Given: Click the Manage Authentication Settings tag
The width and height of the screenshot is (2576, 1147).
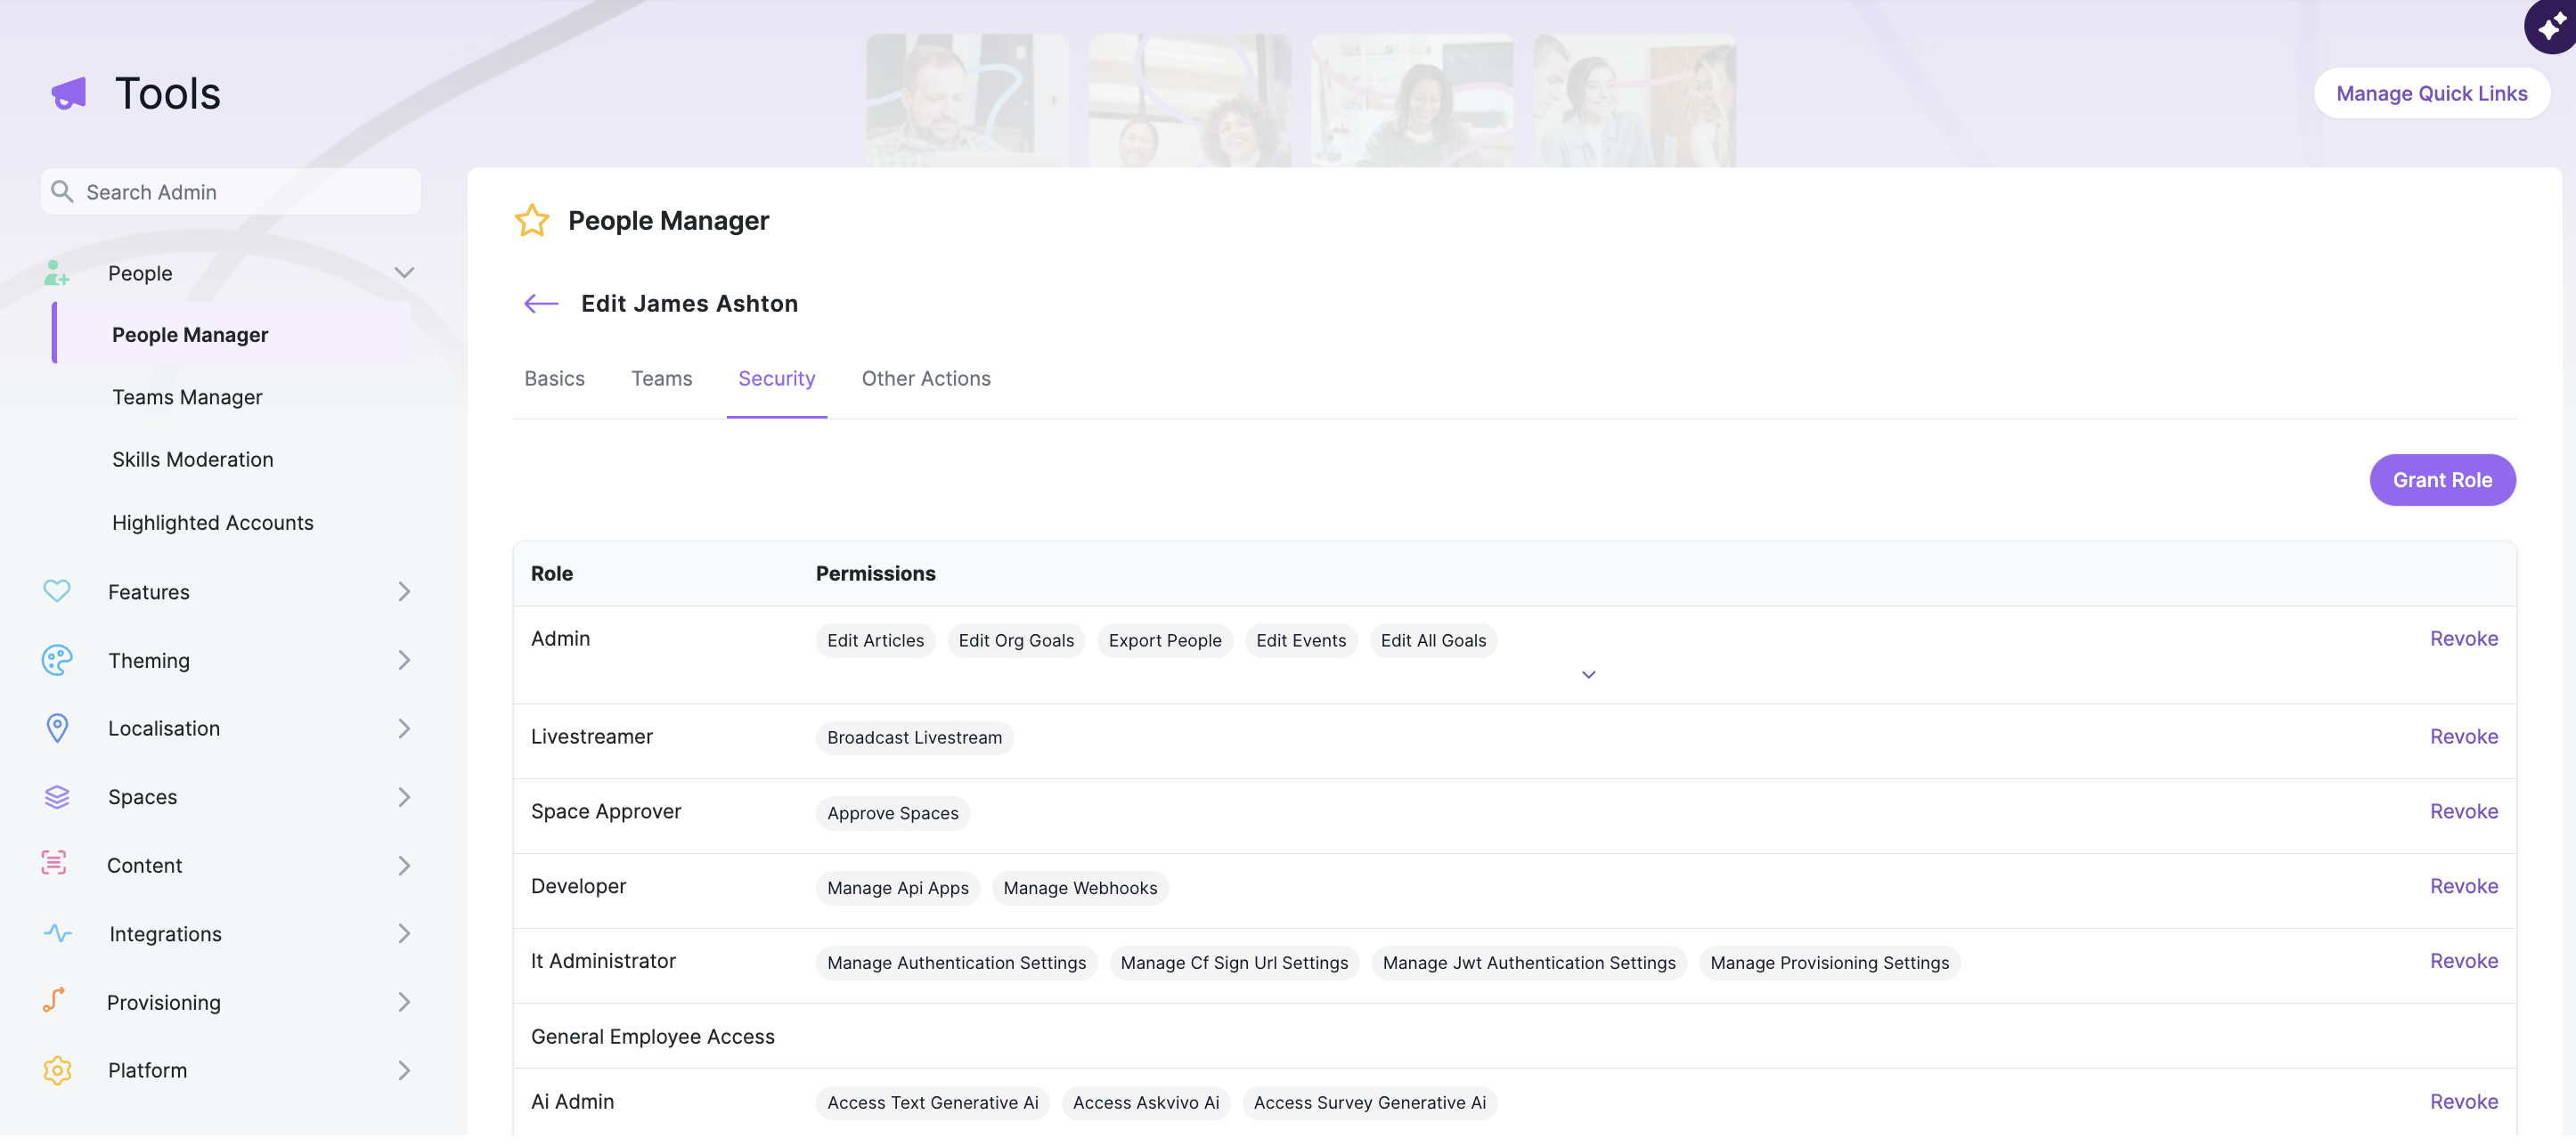Looking at the screenshot, I should [956, 963].
